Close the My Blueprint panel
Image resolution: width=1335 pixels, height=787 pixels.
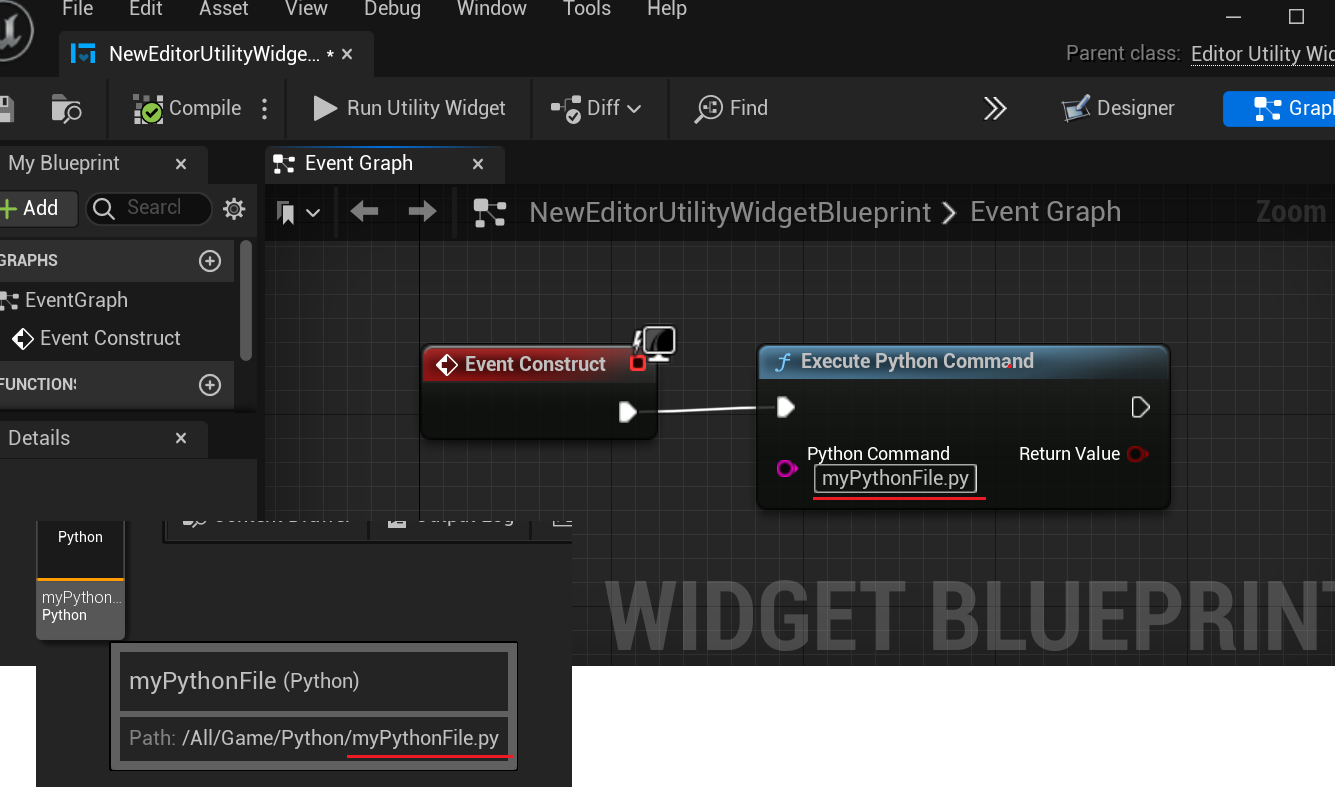181,164
